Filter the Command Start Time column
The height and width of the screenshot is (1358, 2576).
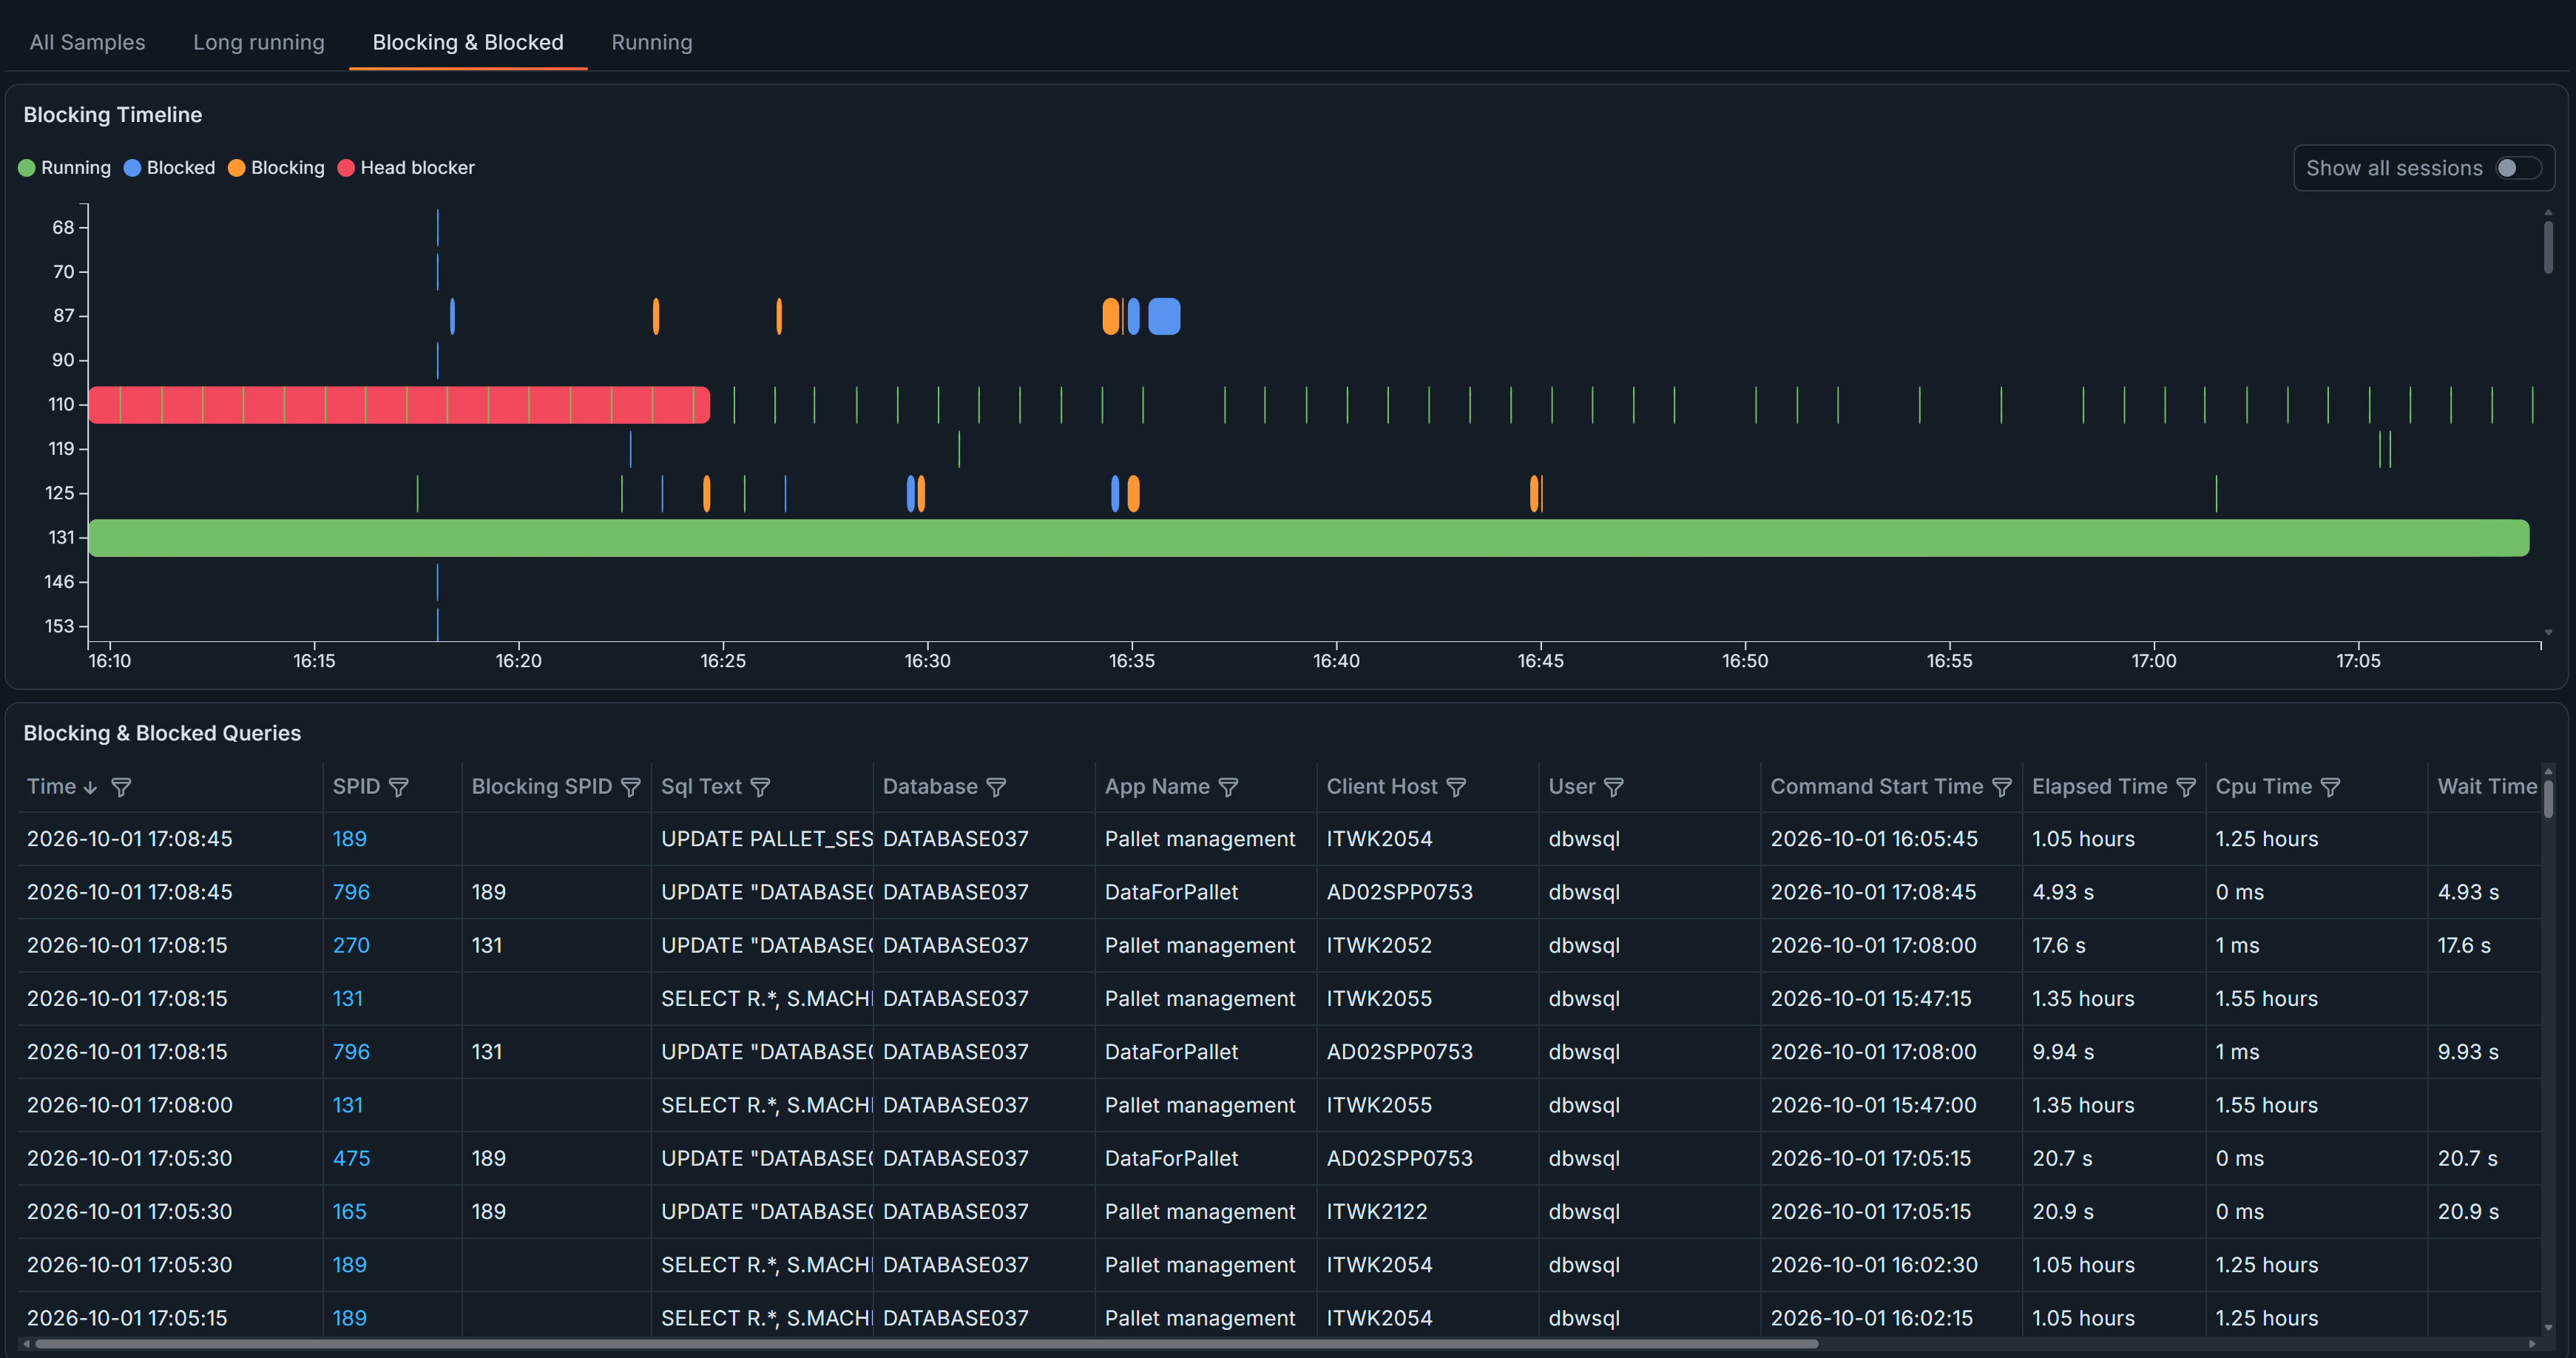click(2001, 787)
